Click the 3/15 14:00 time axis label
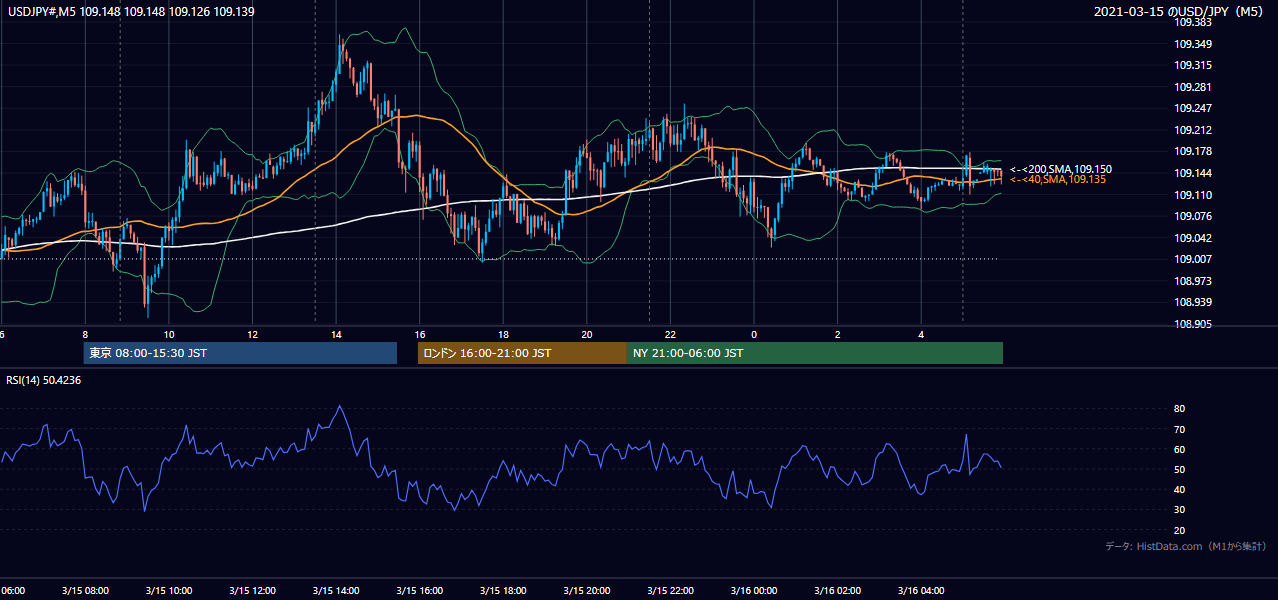Viewport: 1278px width, 600px height. click(x=336, y=590)
